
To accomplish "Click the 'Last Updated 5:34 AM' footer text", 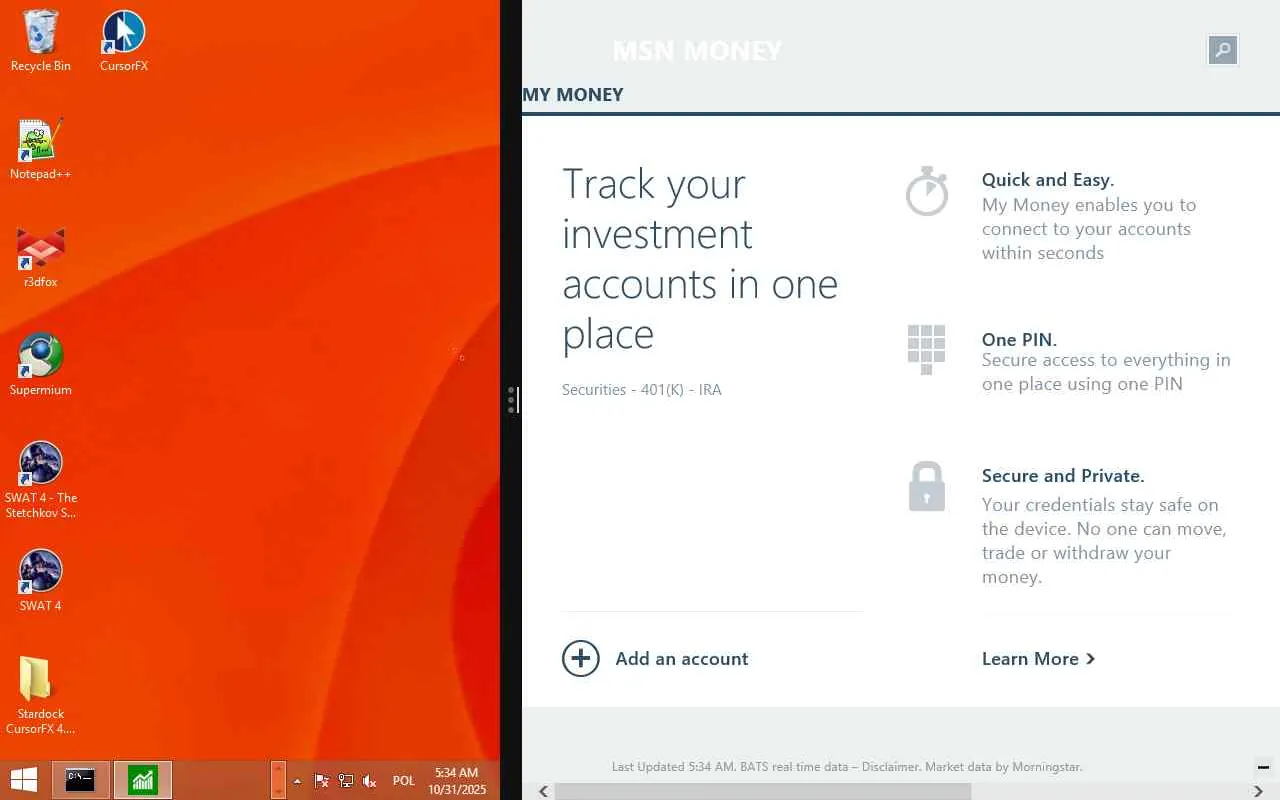I will point(674,767).
